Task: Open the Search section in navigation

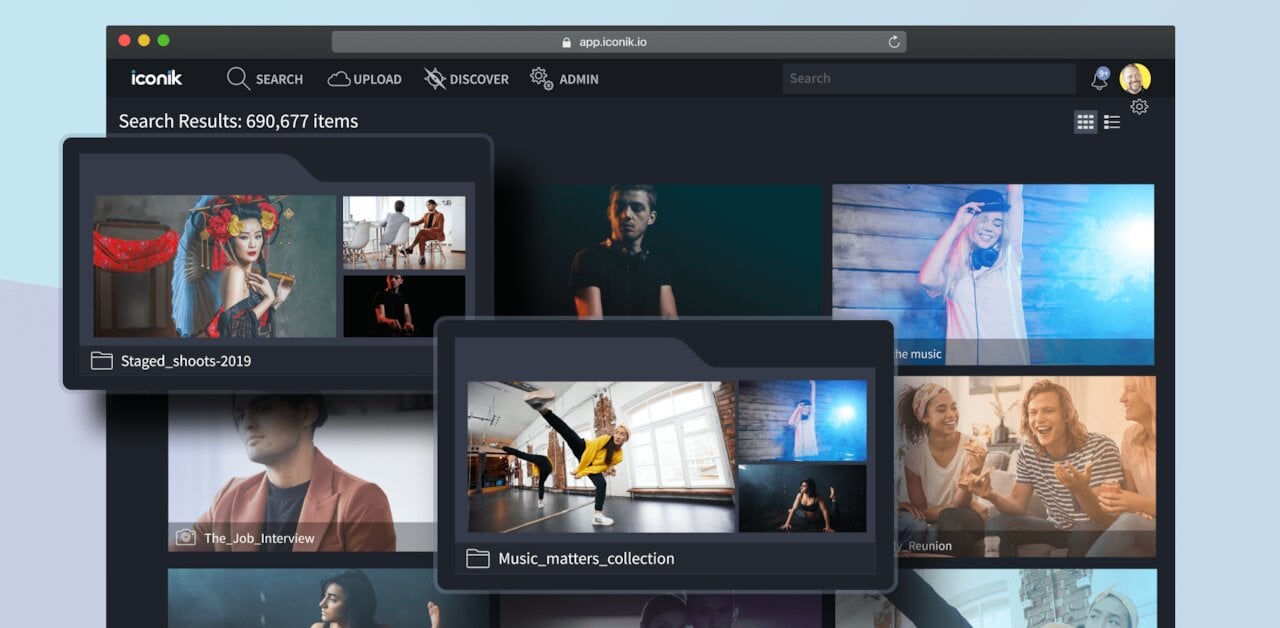Action: point(265,79)
